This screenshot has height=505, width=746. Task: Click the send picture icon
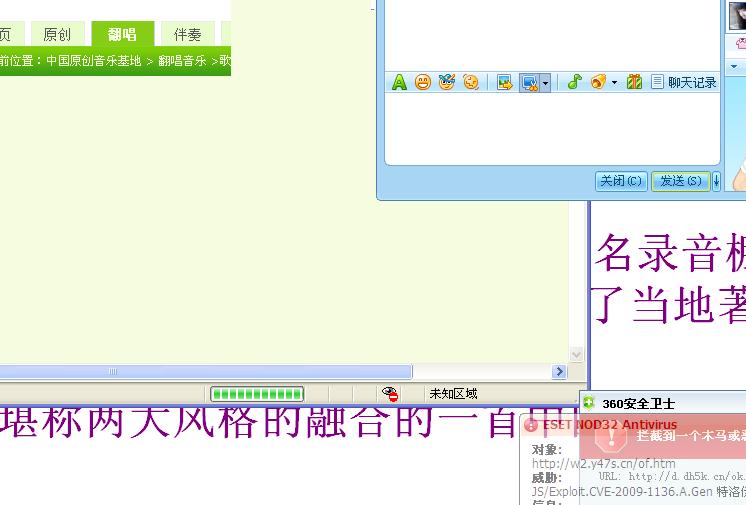coord(505,83)
